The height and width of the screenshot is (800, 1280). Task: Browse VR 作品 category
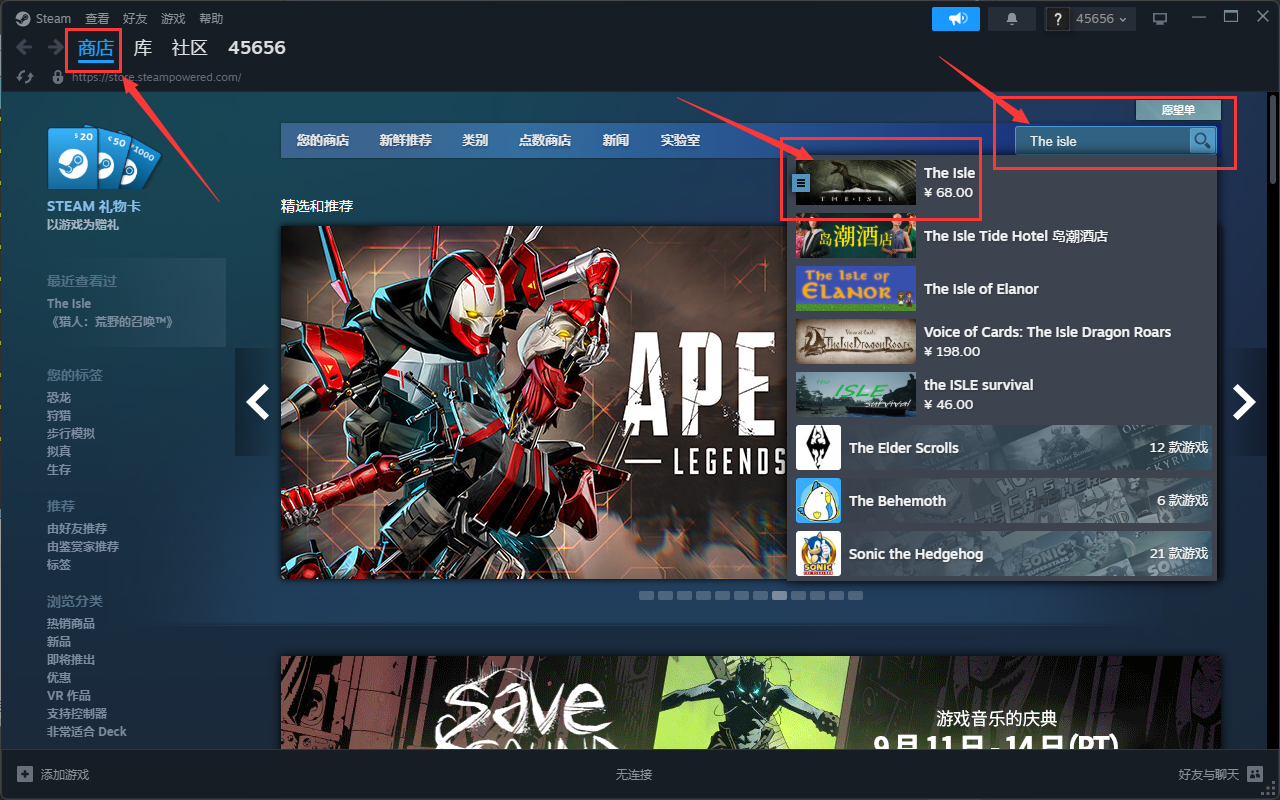69,695
